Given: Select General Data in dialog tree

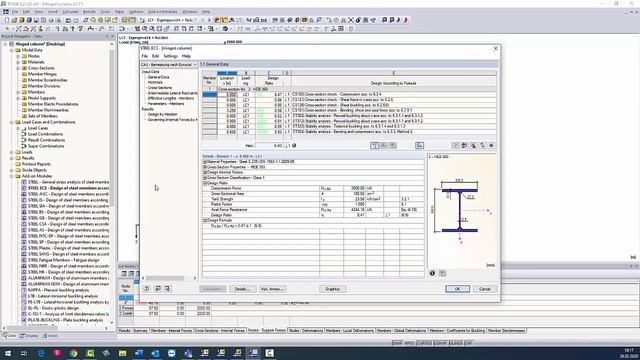Looking at the screenshot, I should click(x=158, y=77).
